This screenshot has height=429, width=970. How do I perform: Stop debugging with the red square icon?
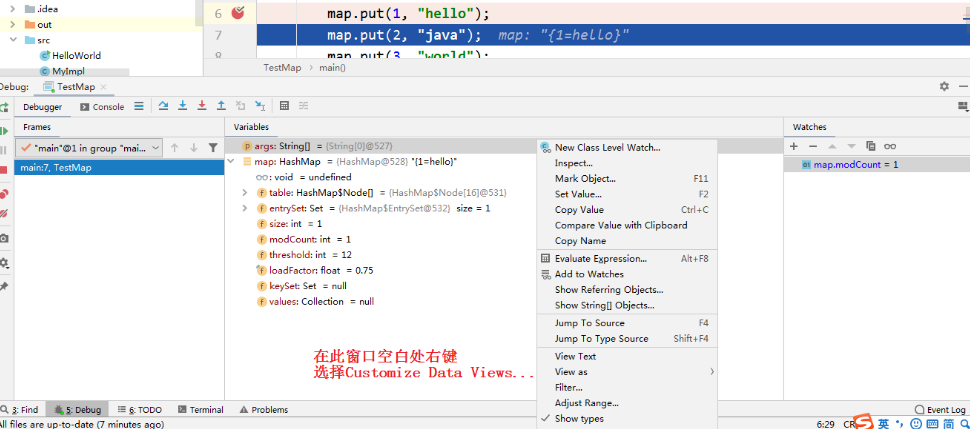pyautogui.click(x=4, y=170)
